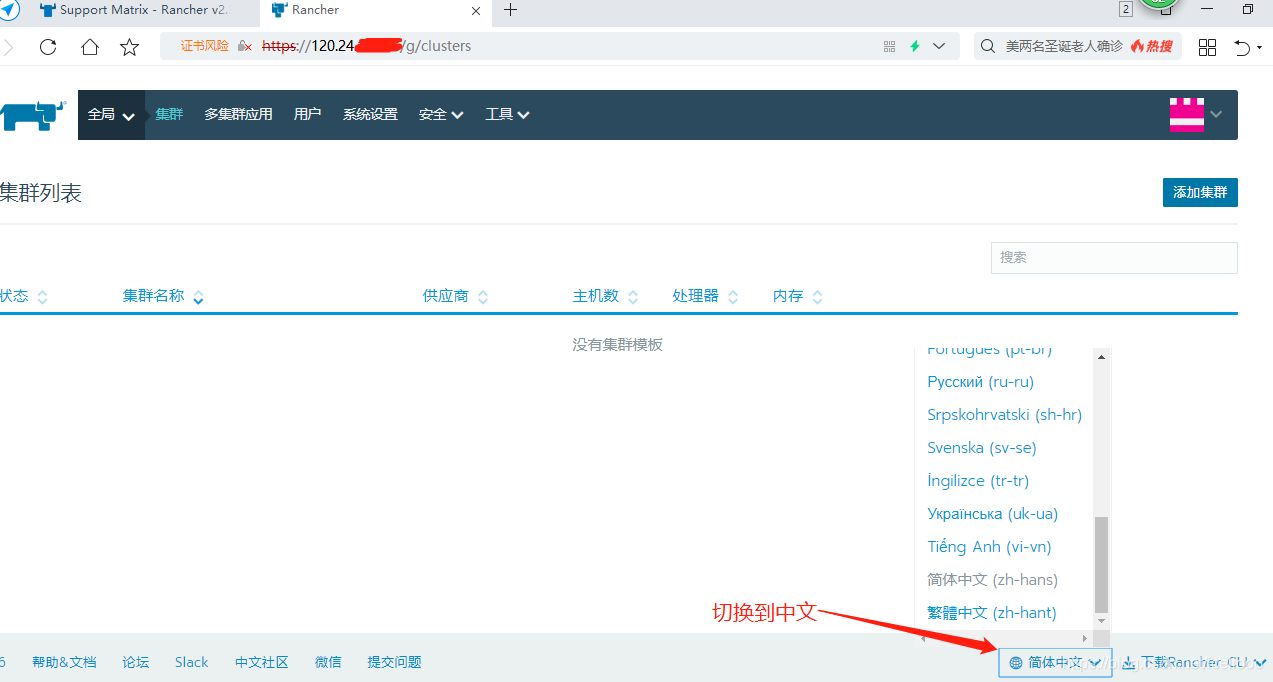
Task: Click the Rancher bull logo
Action: point(33,114)
